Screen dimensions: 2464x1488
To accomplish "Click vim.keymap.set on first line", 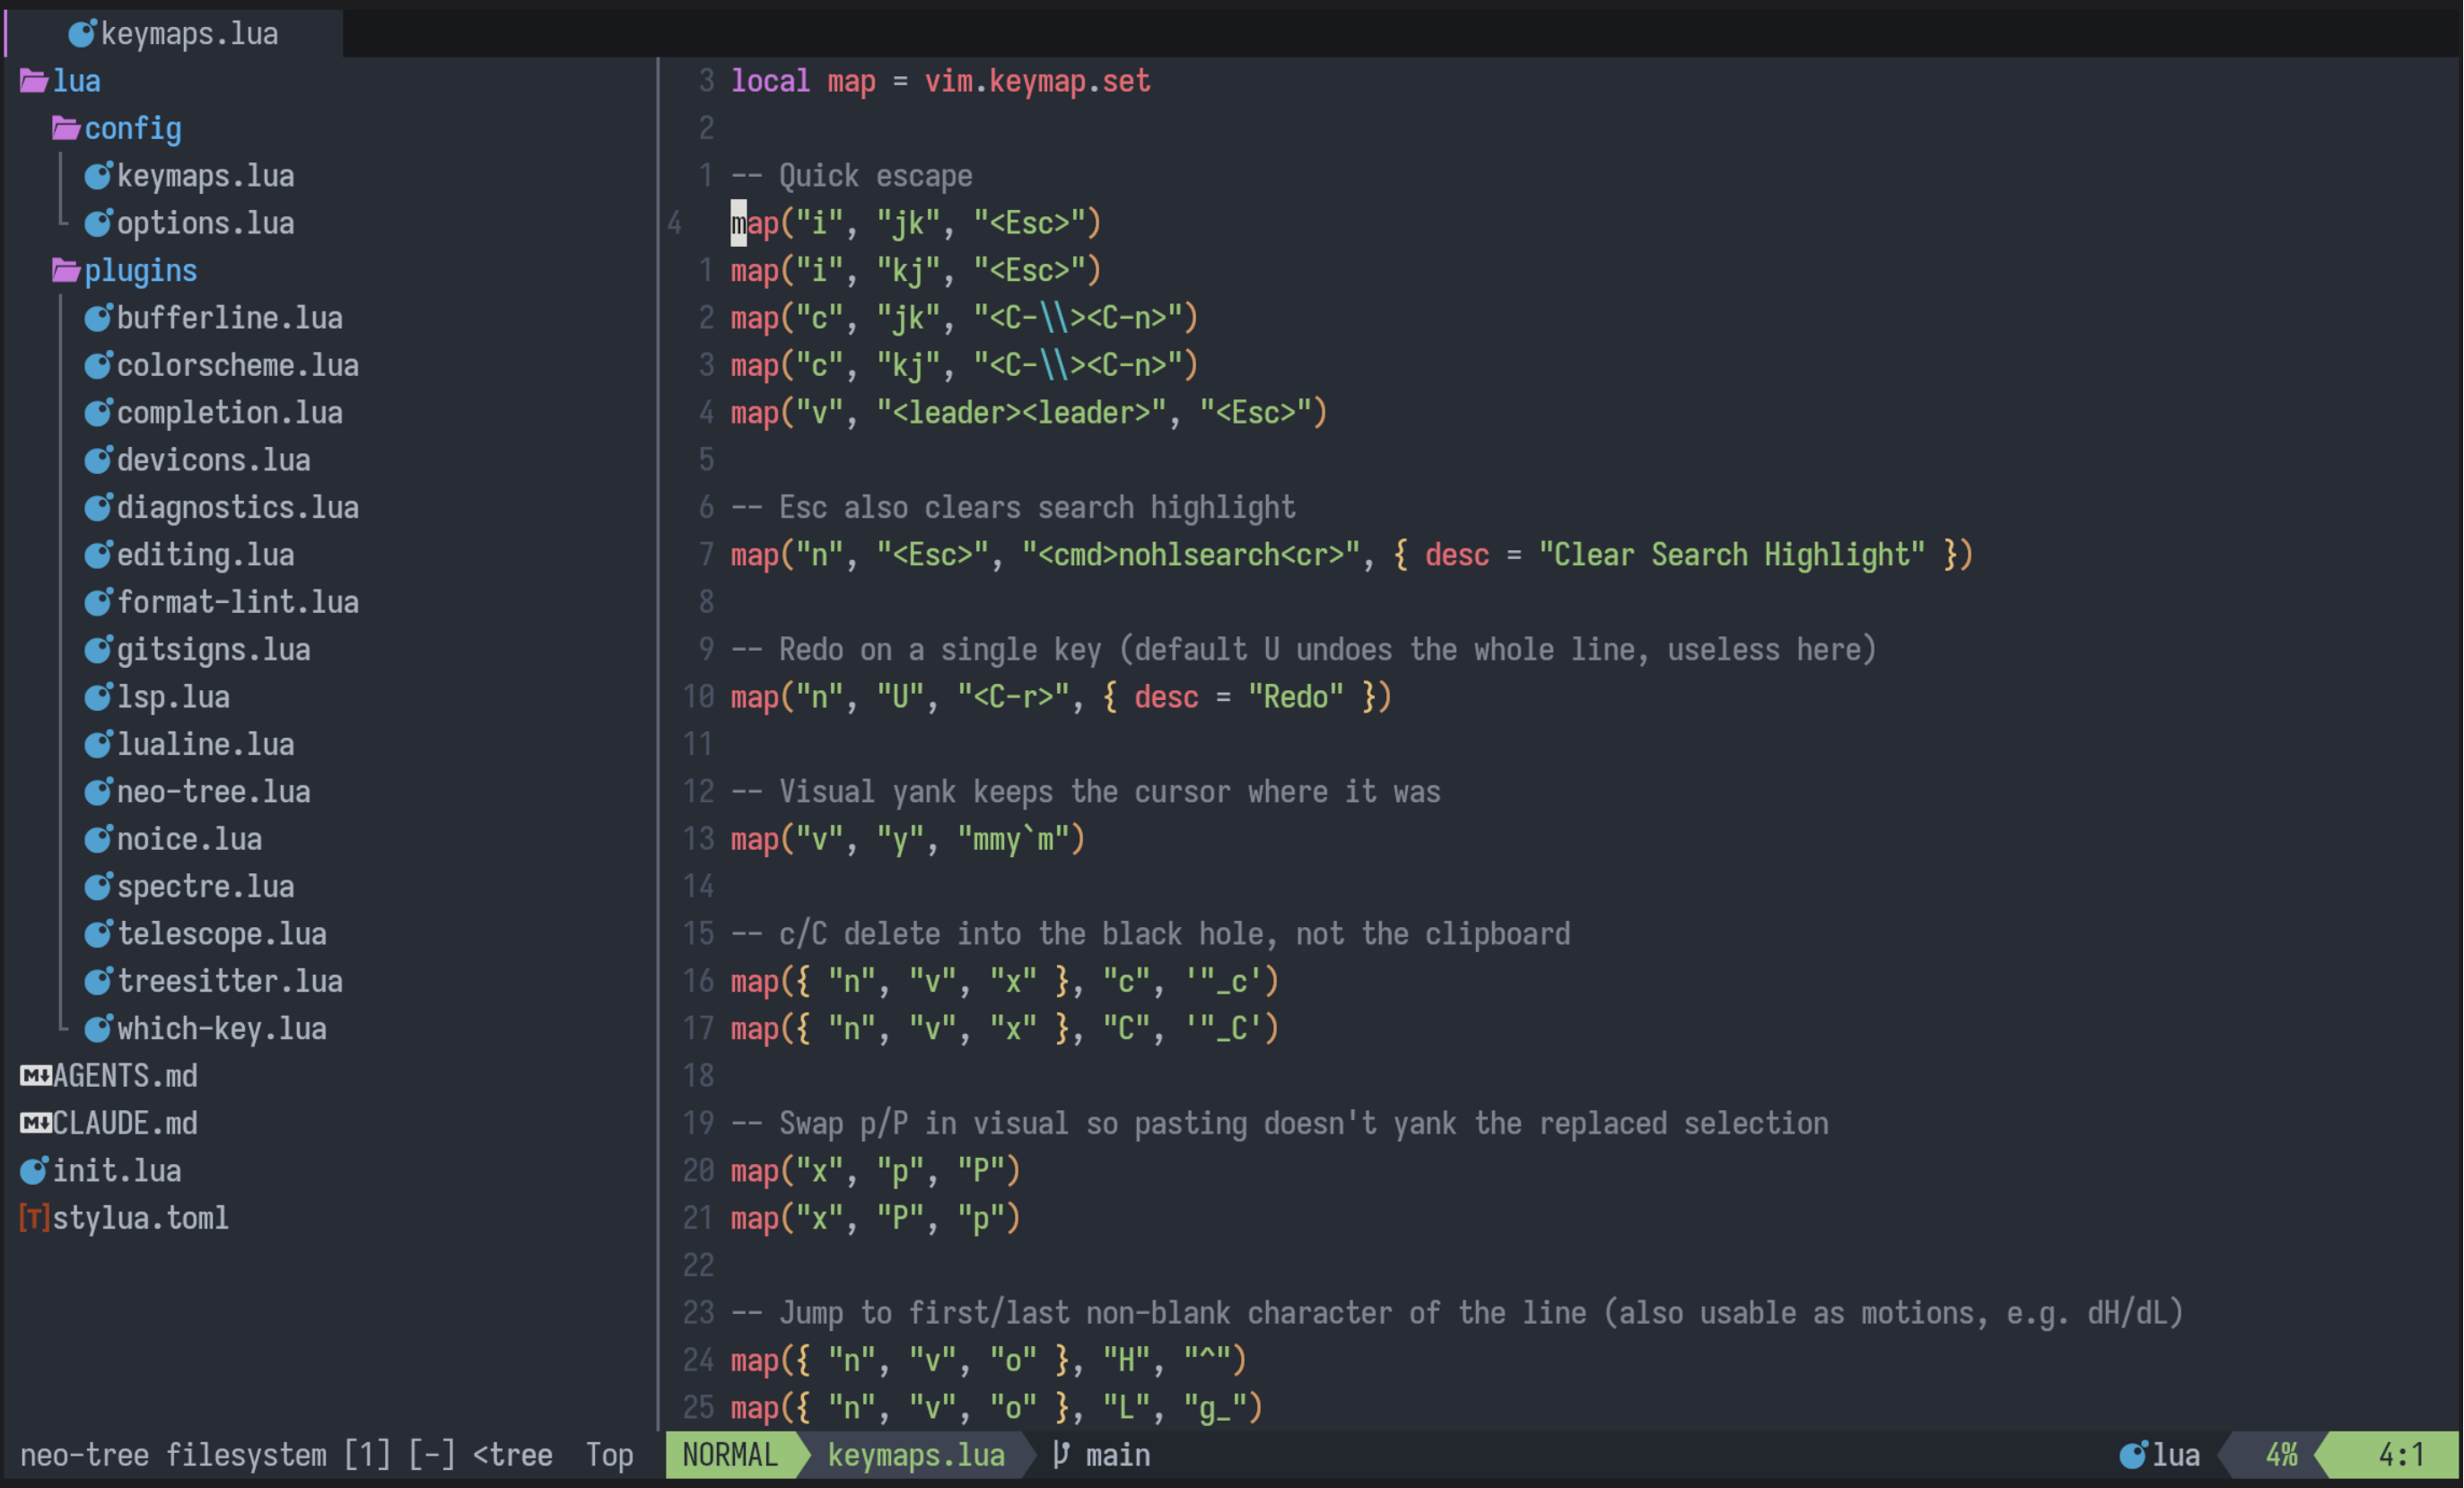I will (1038, 81).
